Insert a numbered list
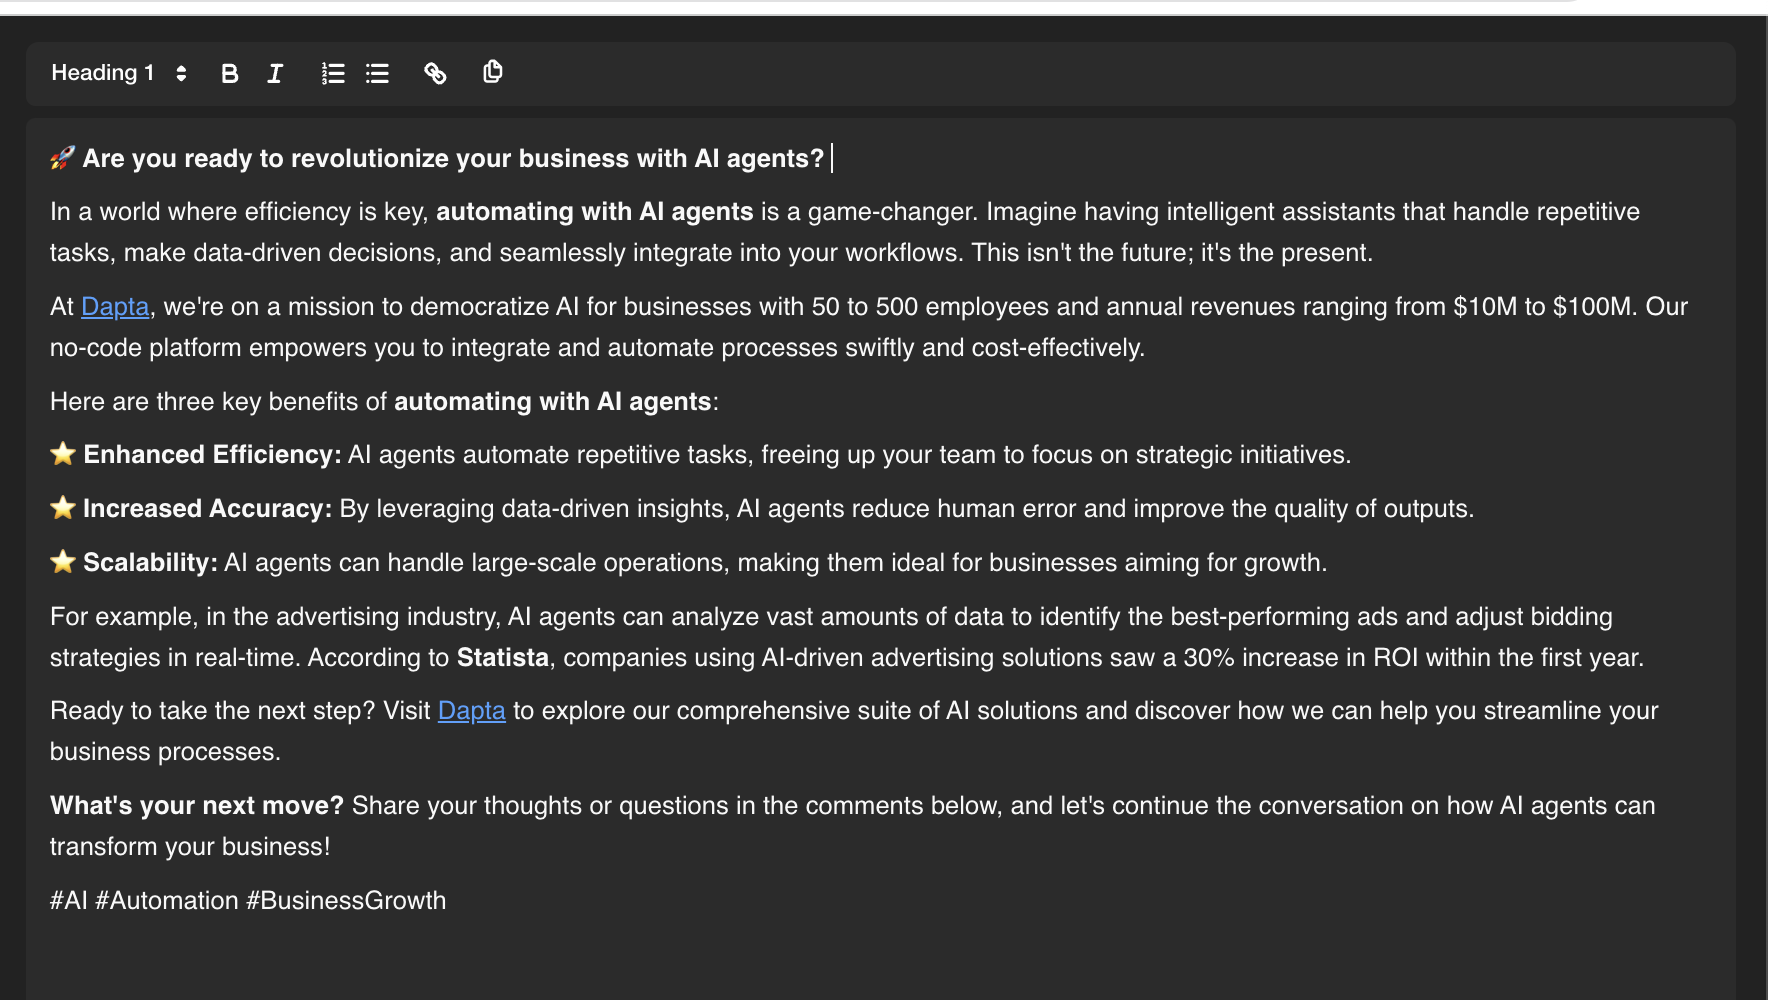 [333, 73]
